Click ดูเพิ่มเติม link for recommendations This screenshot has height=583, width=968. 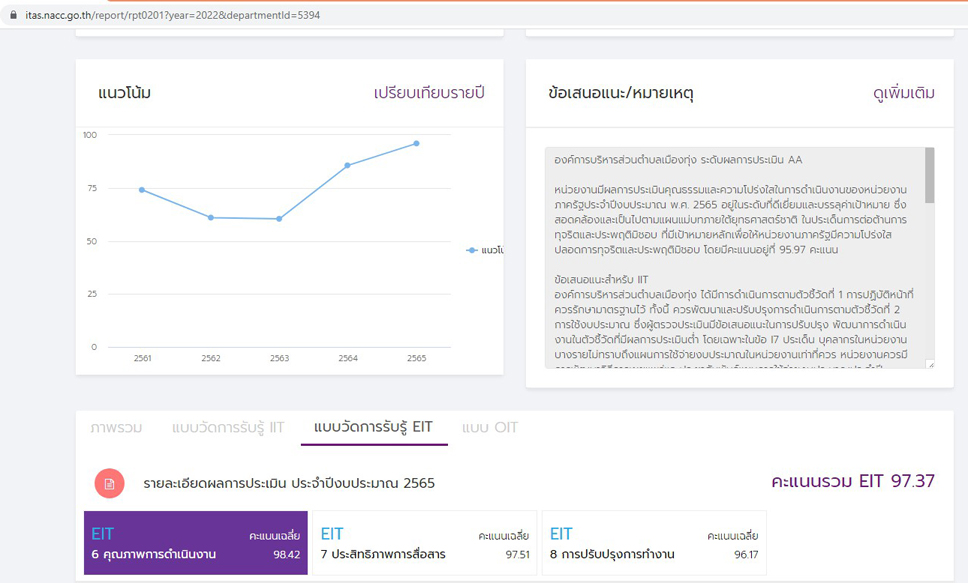pos(903,93)
